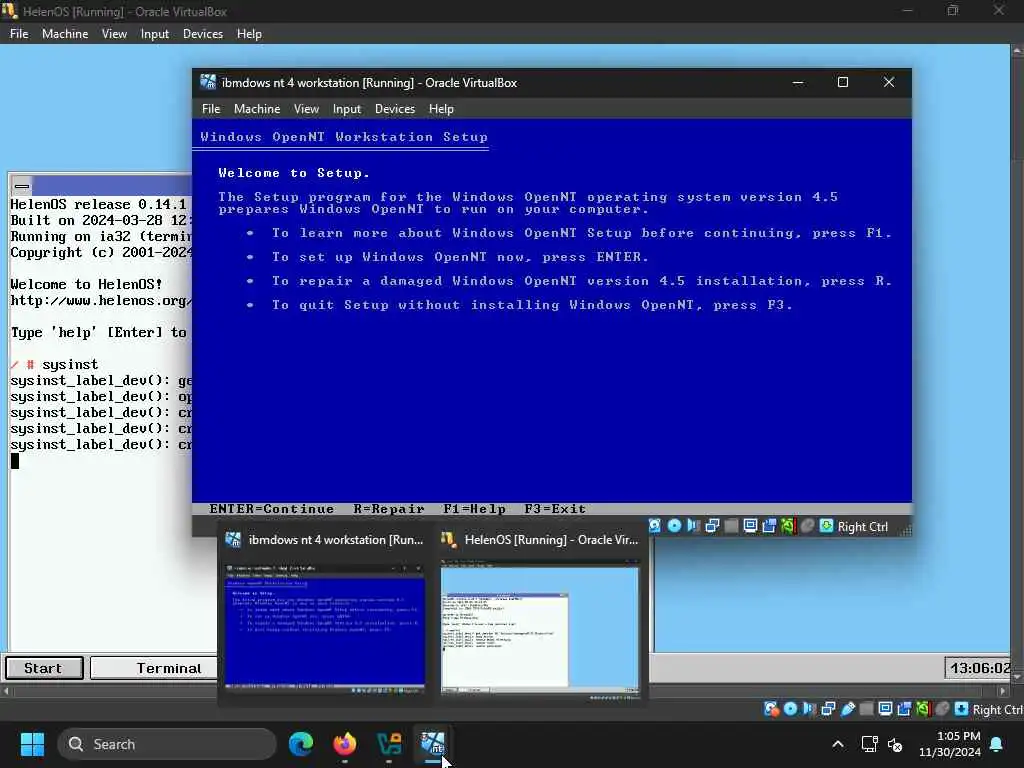Click recording indicator in ibmdows status bar
Viewport: 1024px width, 768px height.
click(x=769, y=526)
